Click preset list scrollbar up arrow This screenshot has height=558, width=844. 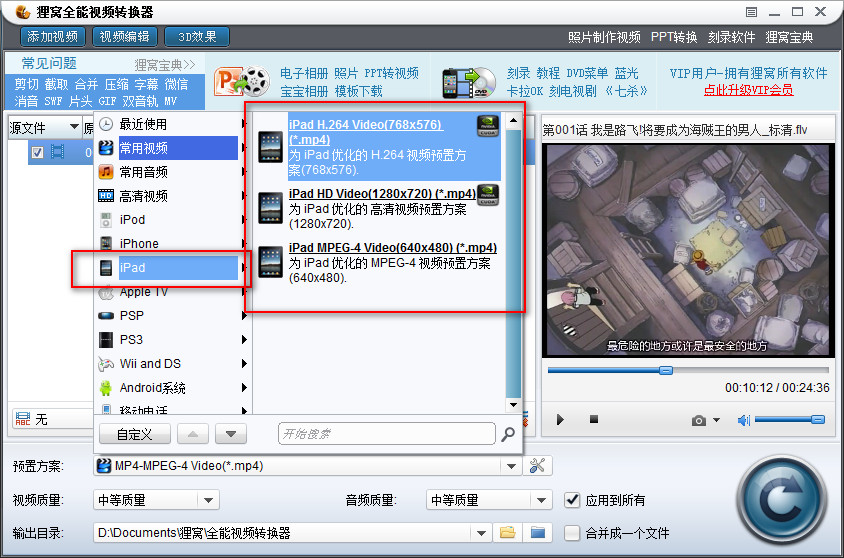pyautogui.click(x=514, y=121)
